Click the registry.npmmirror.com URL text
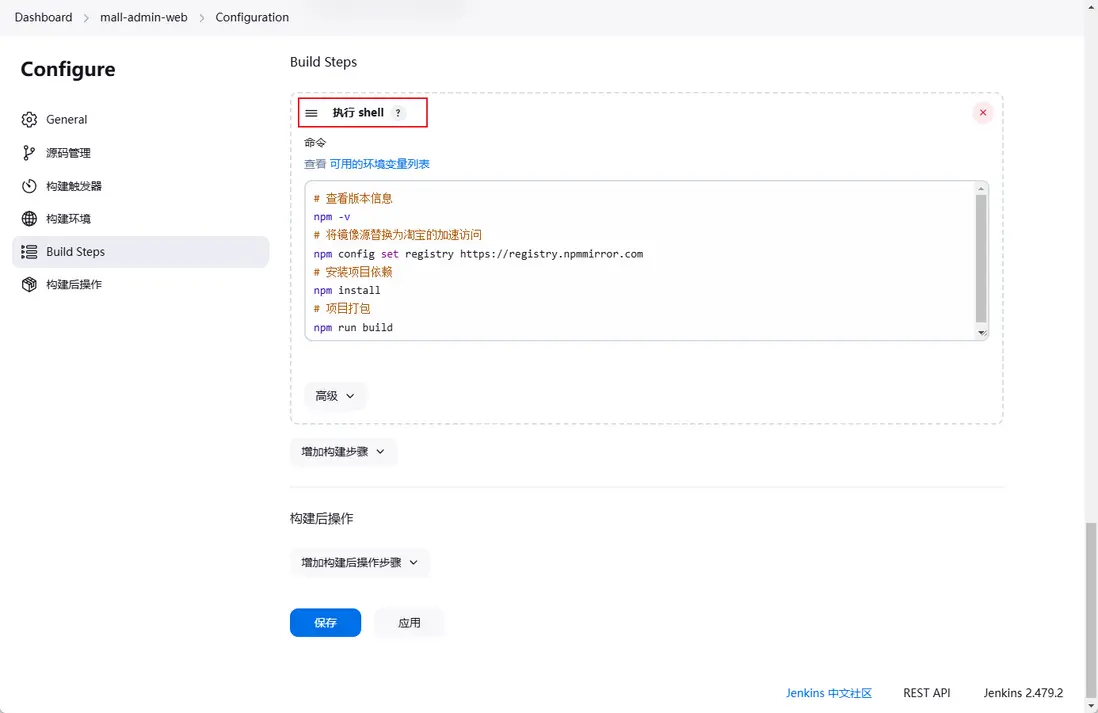The width and height of the screenshot is (1098, 713). click(551, 254)
